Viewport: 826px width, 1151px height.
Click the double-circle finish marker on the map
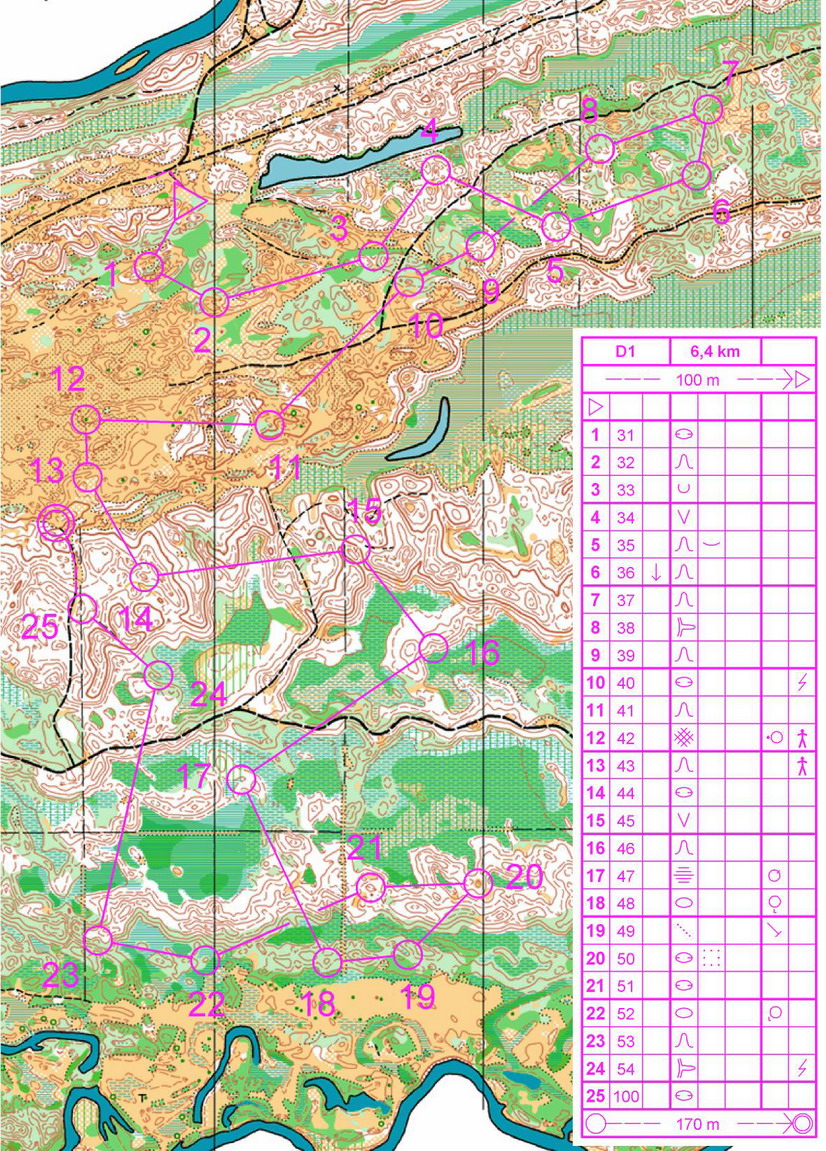[54, 522]
